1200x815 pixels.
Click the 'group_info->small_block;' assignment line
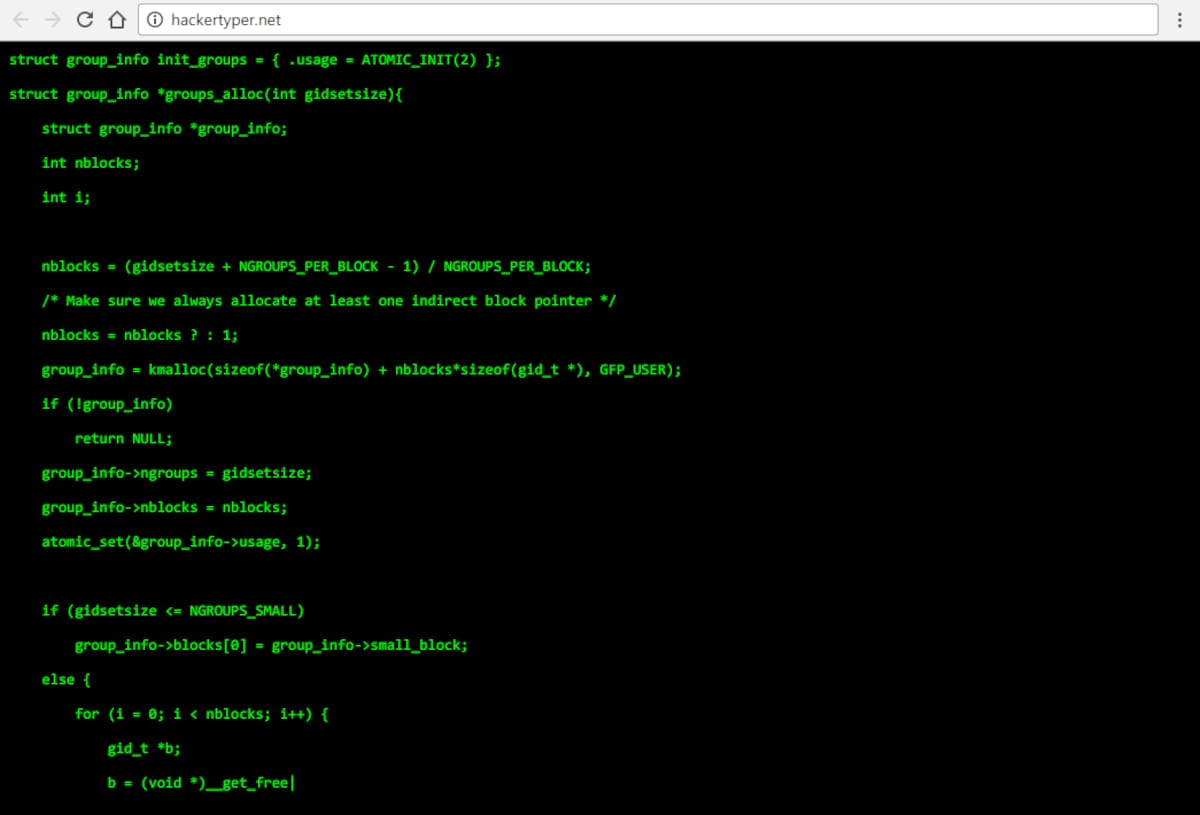click(x=271, y=645)
